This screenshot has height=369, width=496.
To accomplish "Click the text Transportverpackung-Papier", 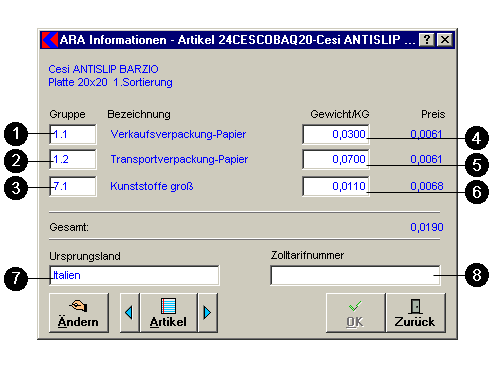I will (179, 159).
